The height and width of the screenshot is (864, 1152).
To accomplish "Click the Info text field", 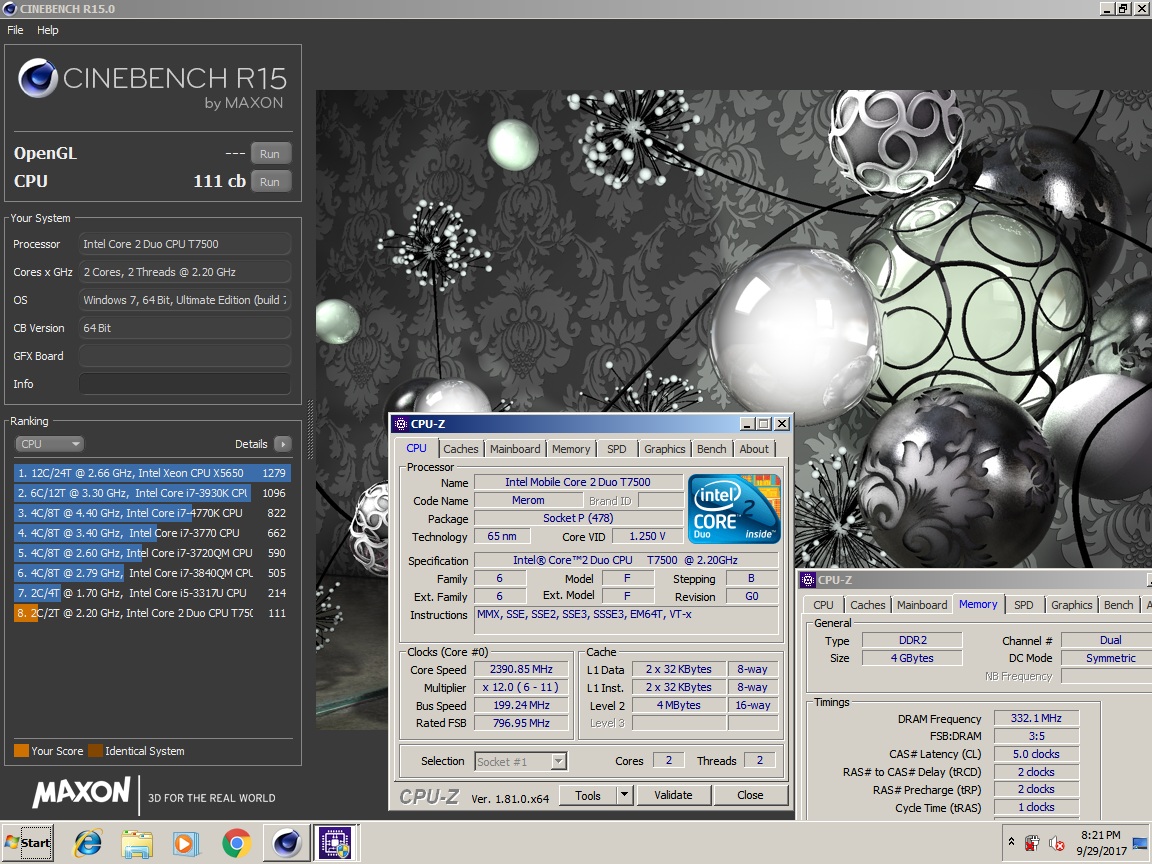I will [184, 384].
